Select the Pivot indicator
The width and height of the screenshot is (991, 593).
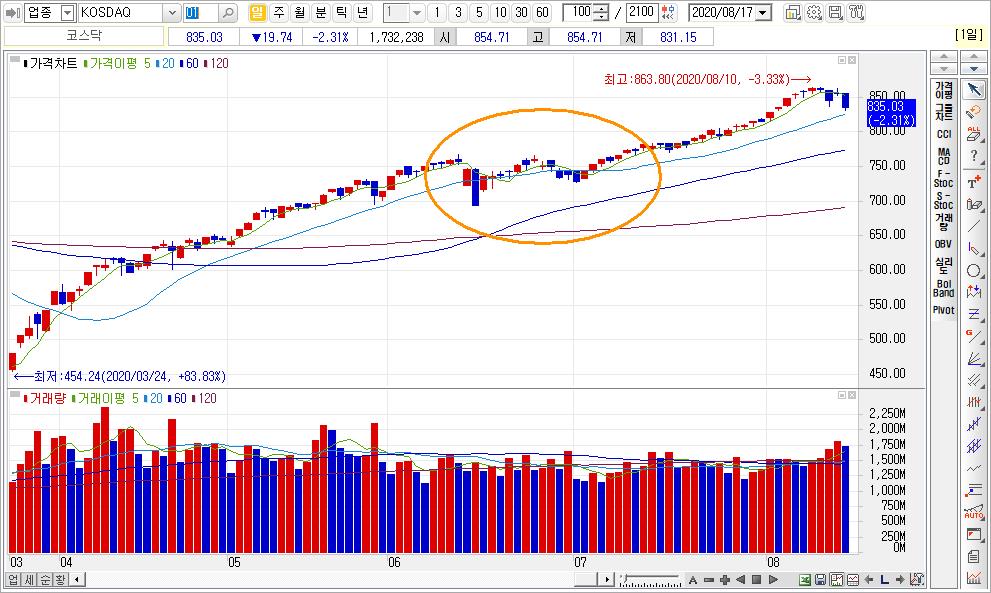944,310
